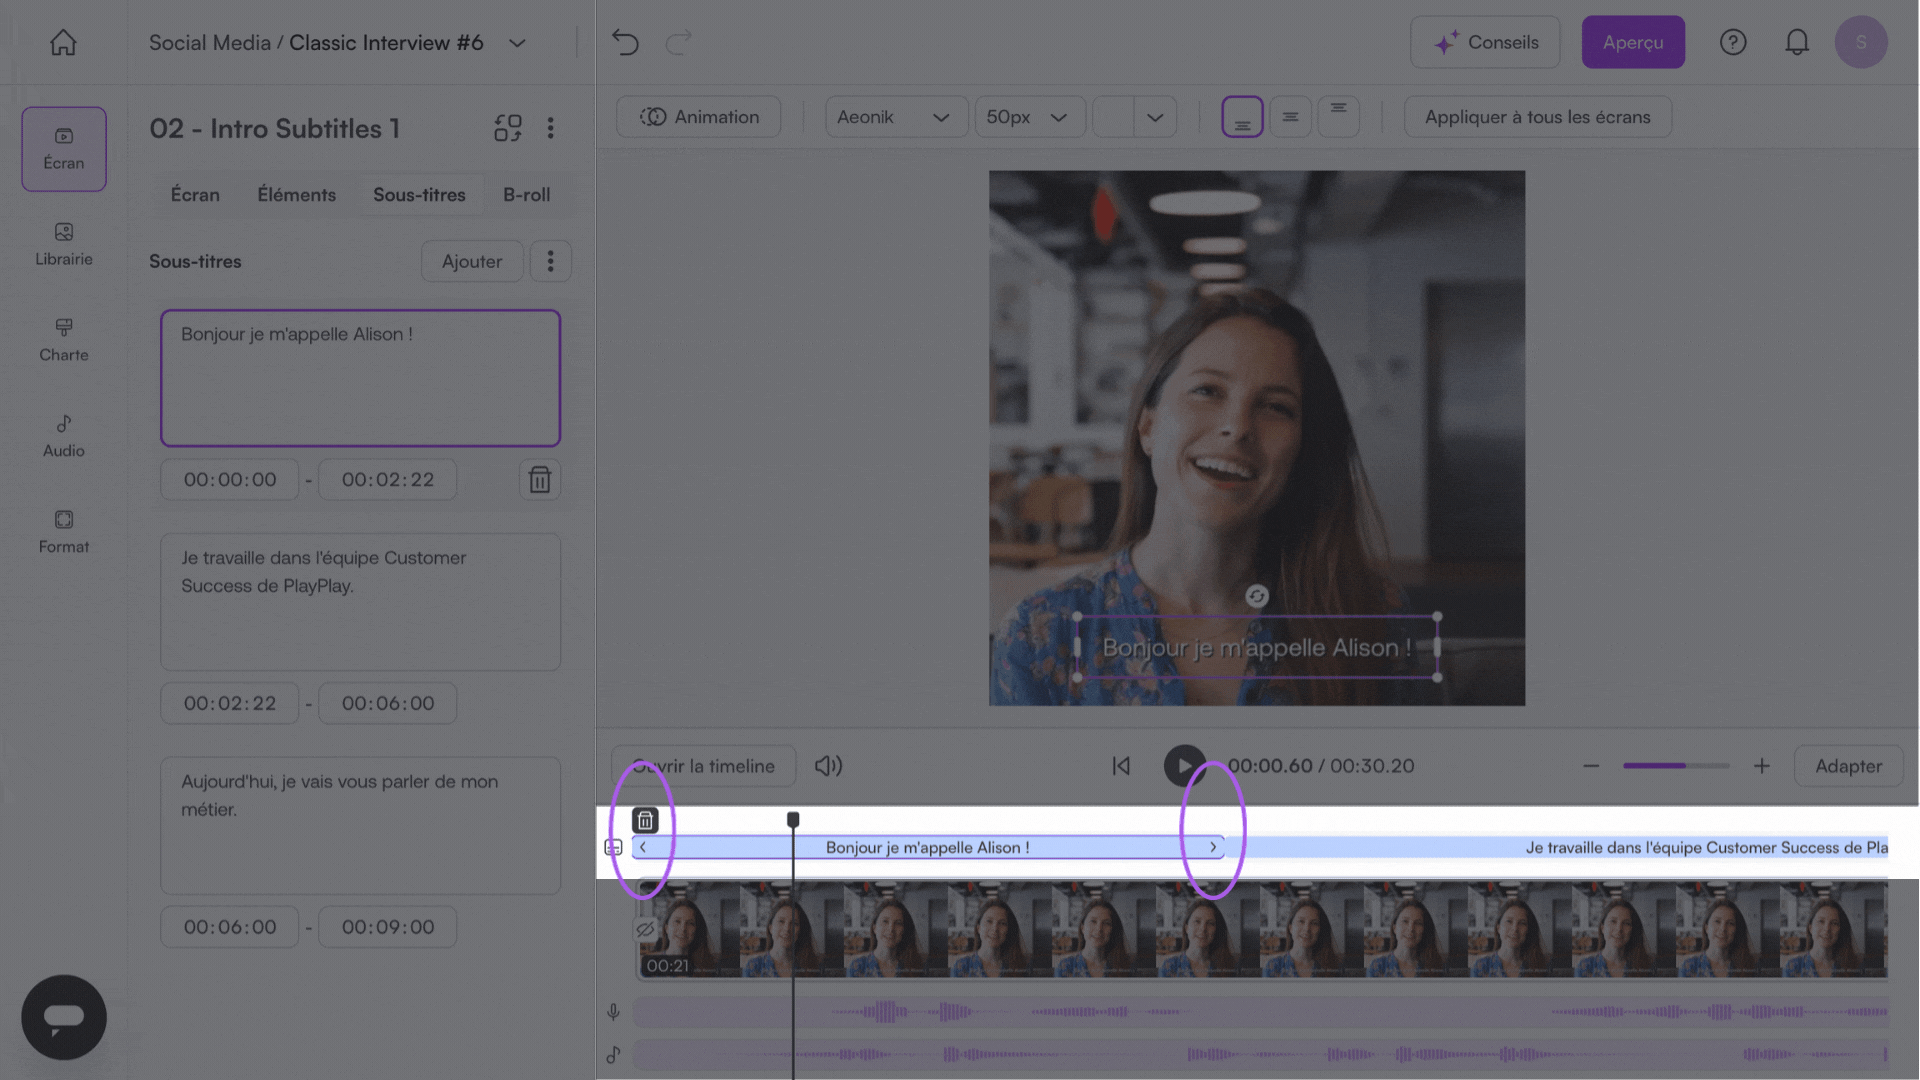Toggle video track visibility eye icon
Image resolution: width=1920 pixels, height=1080 pixels.
[645, 930]
